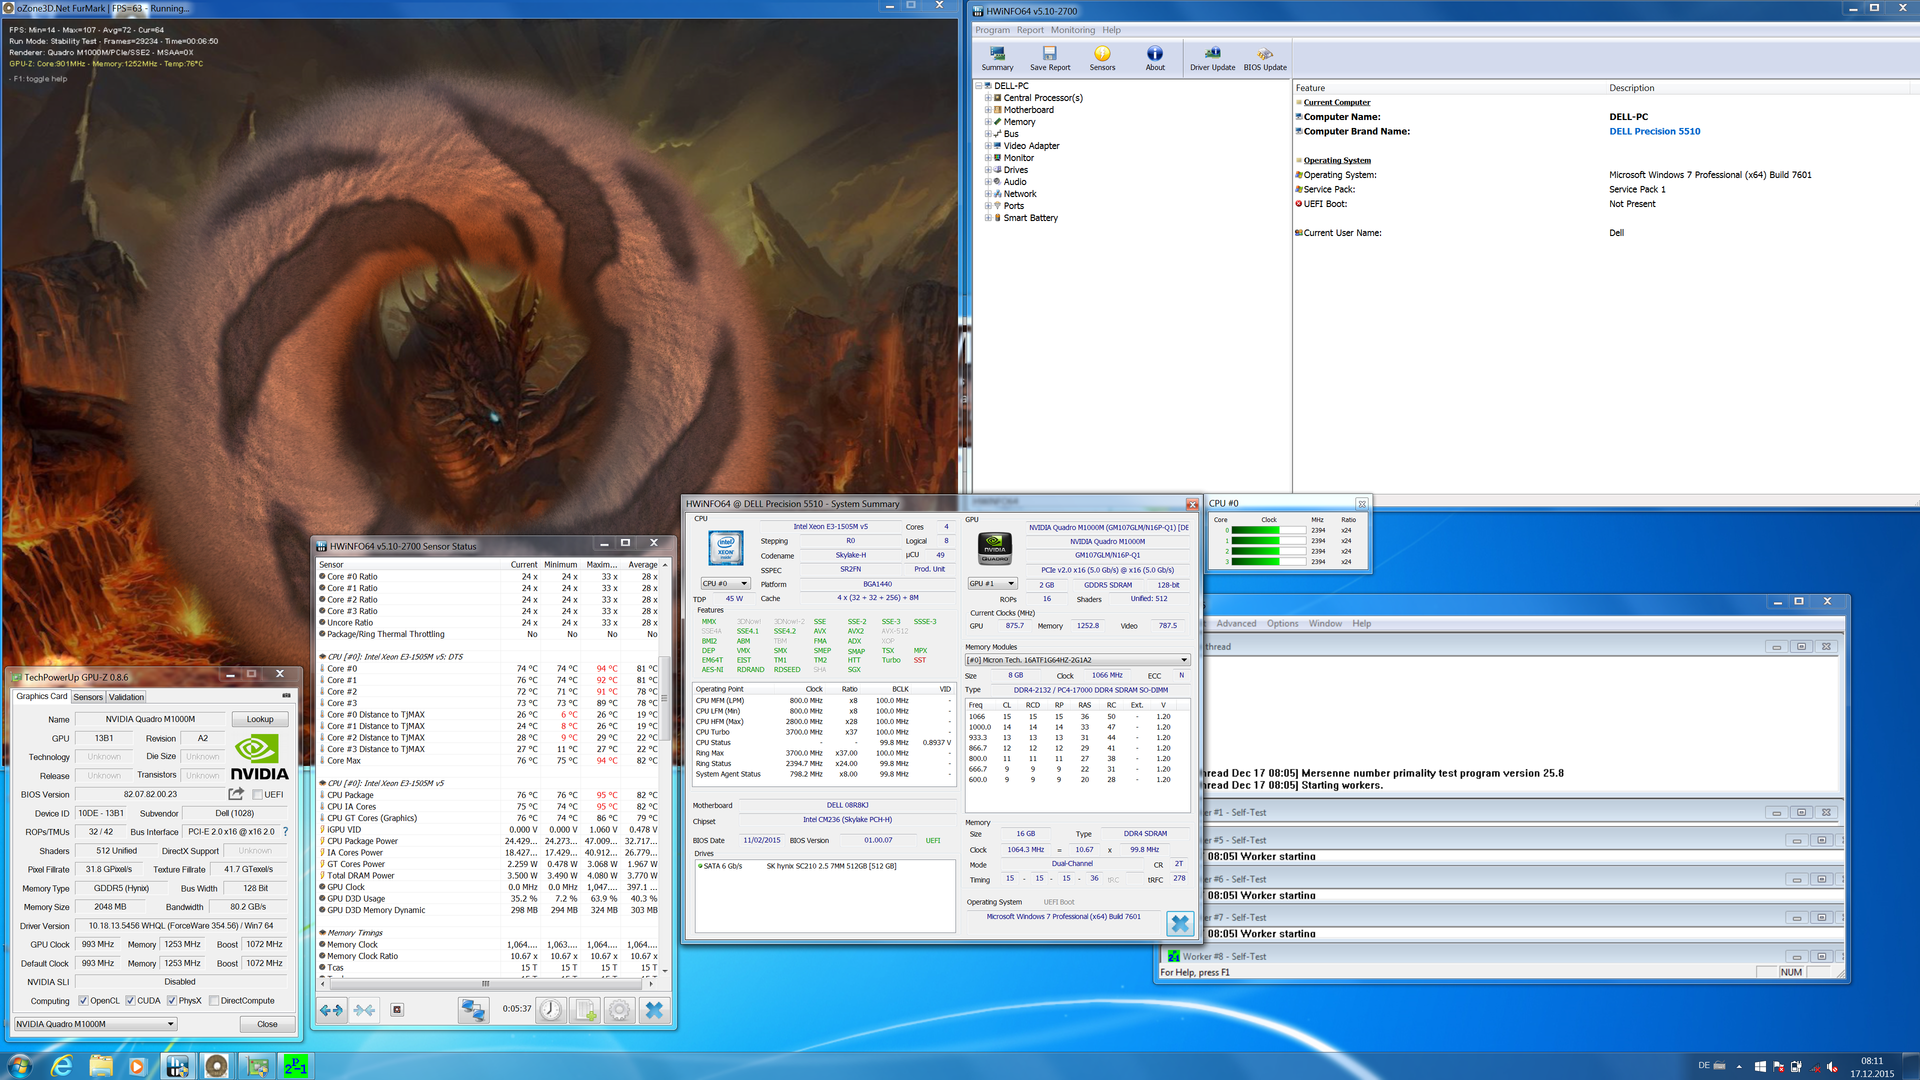1920x1080 pixels.
Task: Click the logging file-plus icon in Sensor Status
Action: point(586,1010)
